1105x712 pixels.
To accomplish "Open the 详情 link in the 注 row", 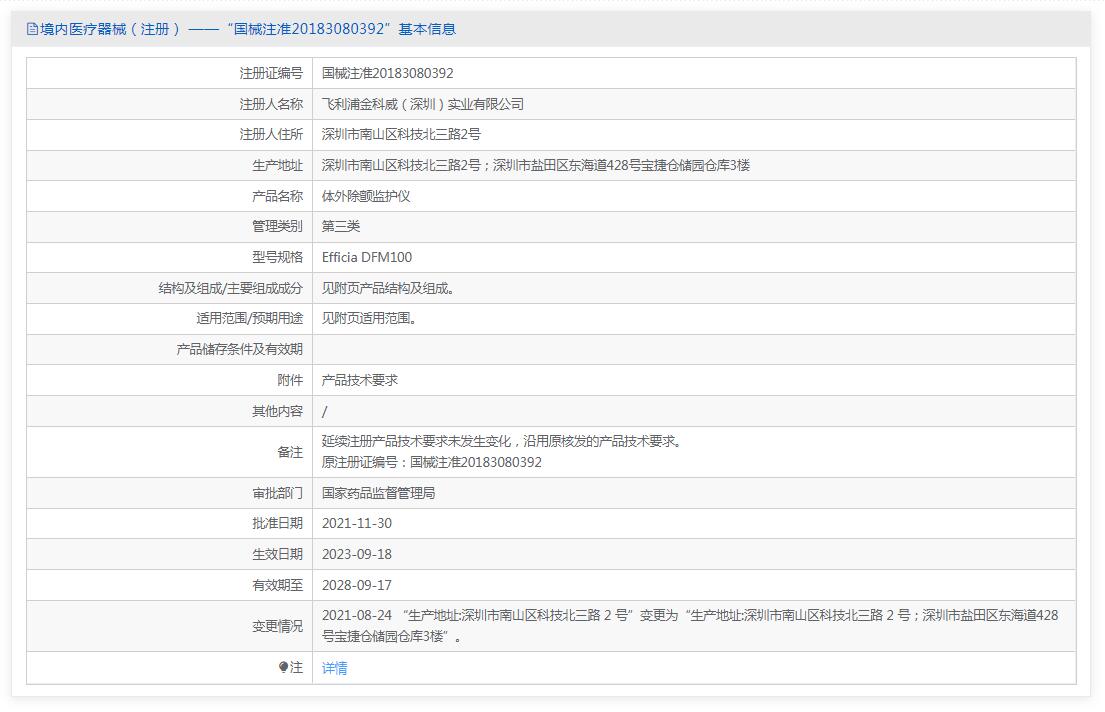I will 334,668.
